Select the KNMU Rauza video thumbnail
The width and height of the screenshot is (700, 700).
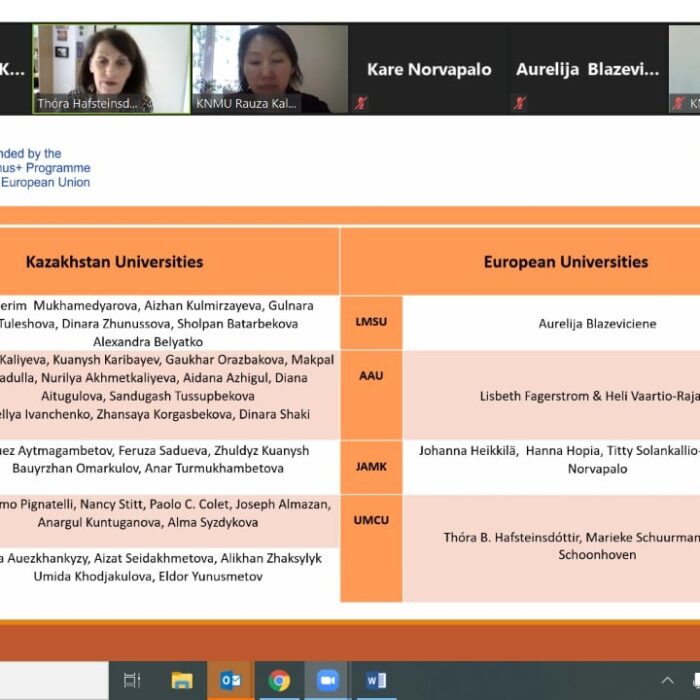pyautogui.click(x=270, y=68)
